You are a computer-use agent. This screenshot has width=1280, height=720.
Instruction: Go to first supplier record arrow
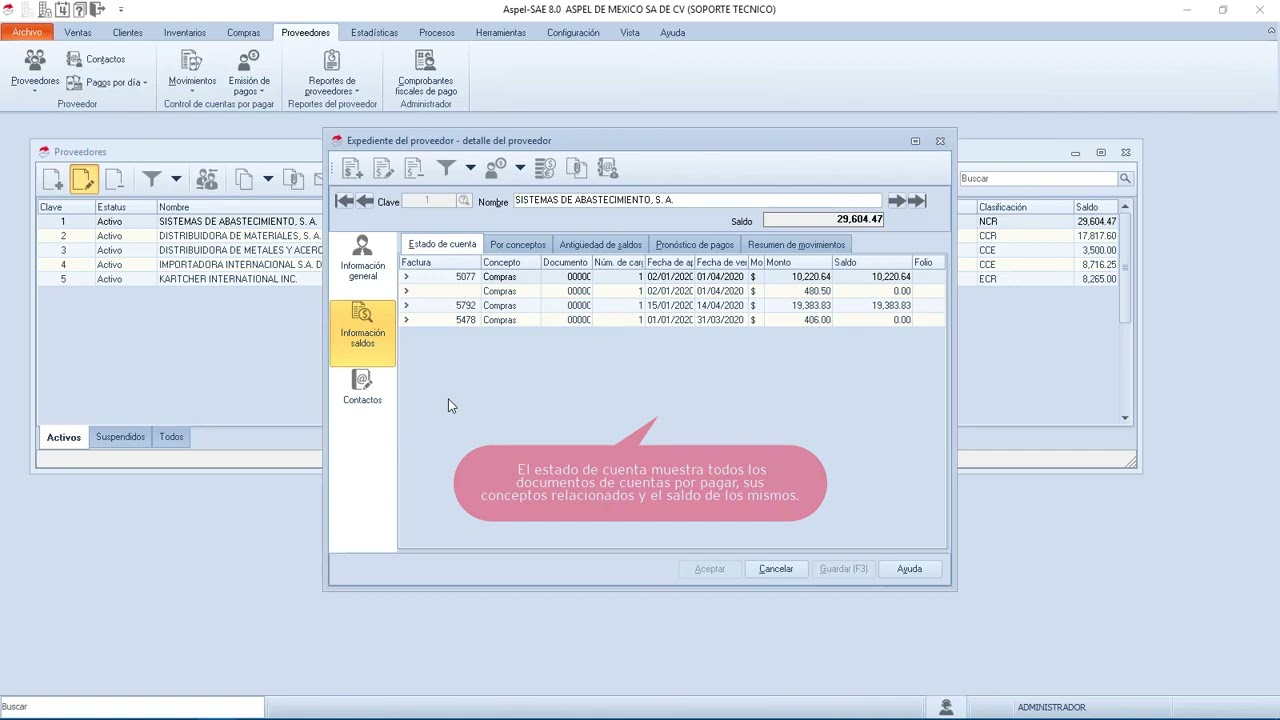(x=344, y=201)
